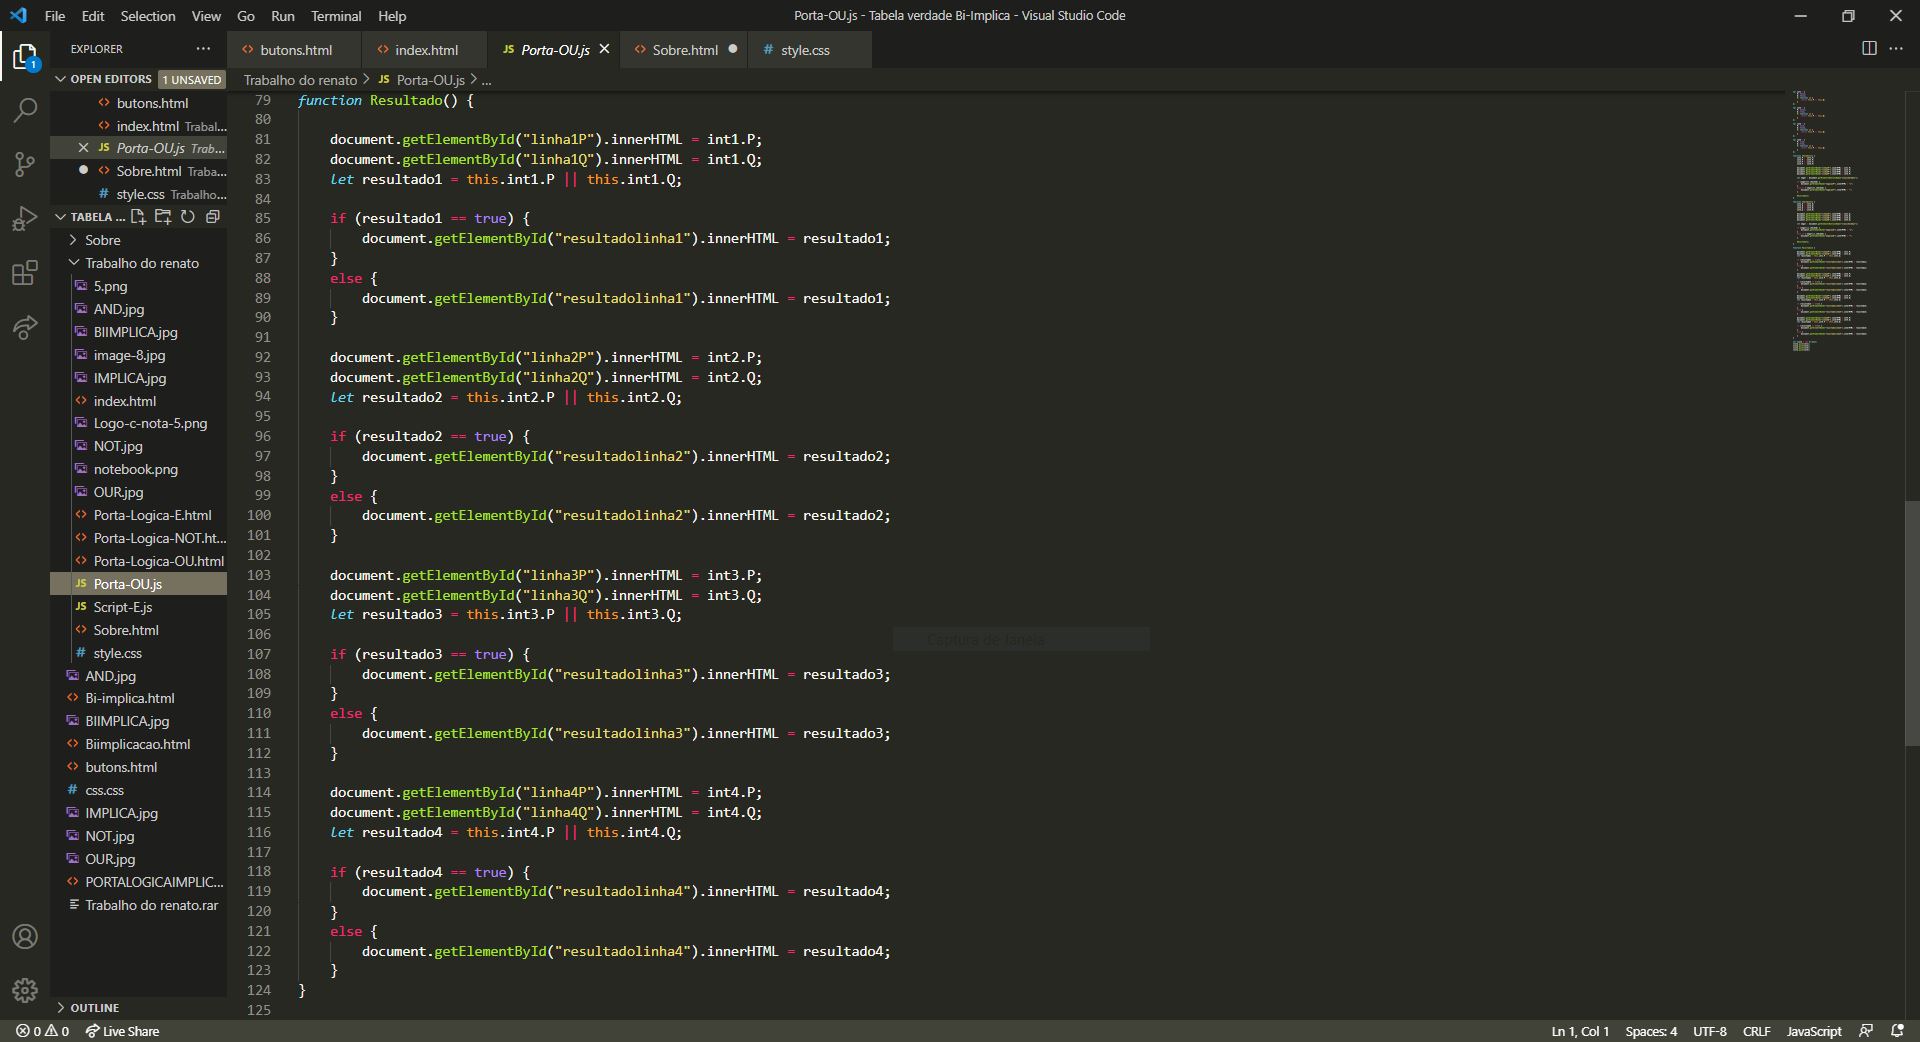The width and height of the screenshot is (1920, 1042).
Task: Open the Terminal menu
Action: click(x=336, y=16)
